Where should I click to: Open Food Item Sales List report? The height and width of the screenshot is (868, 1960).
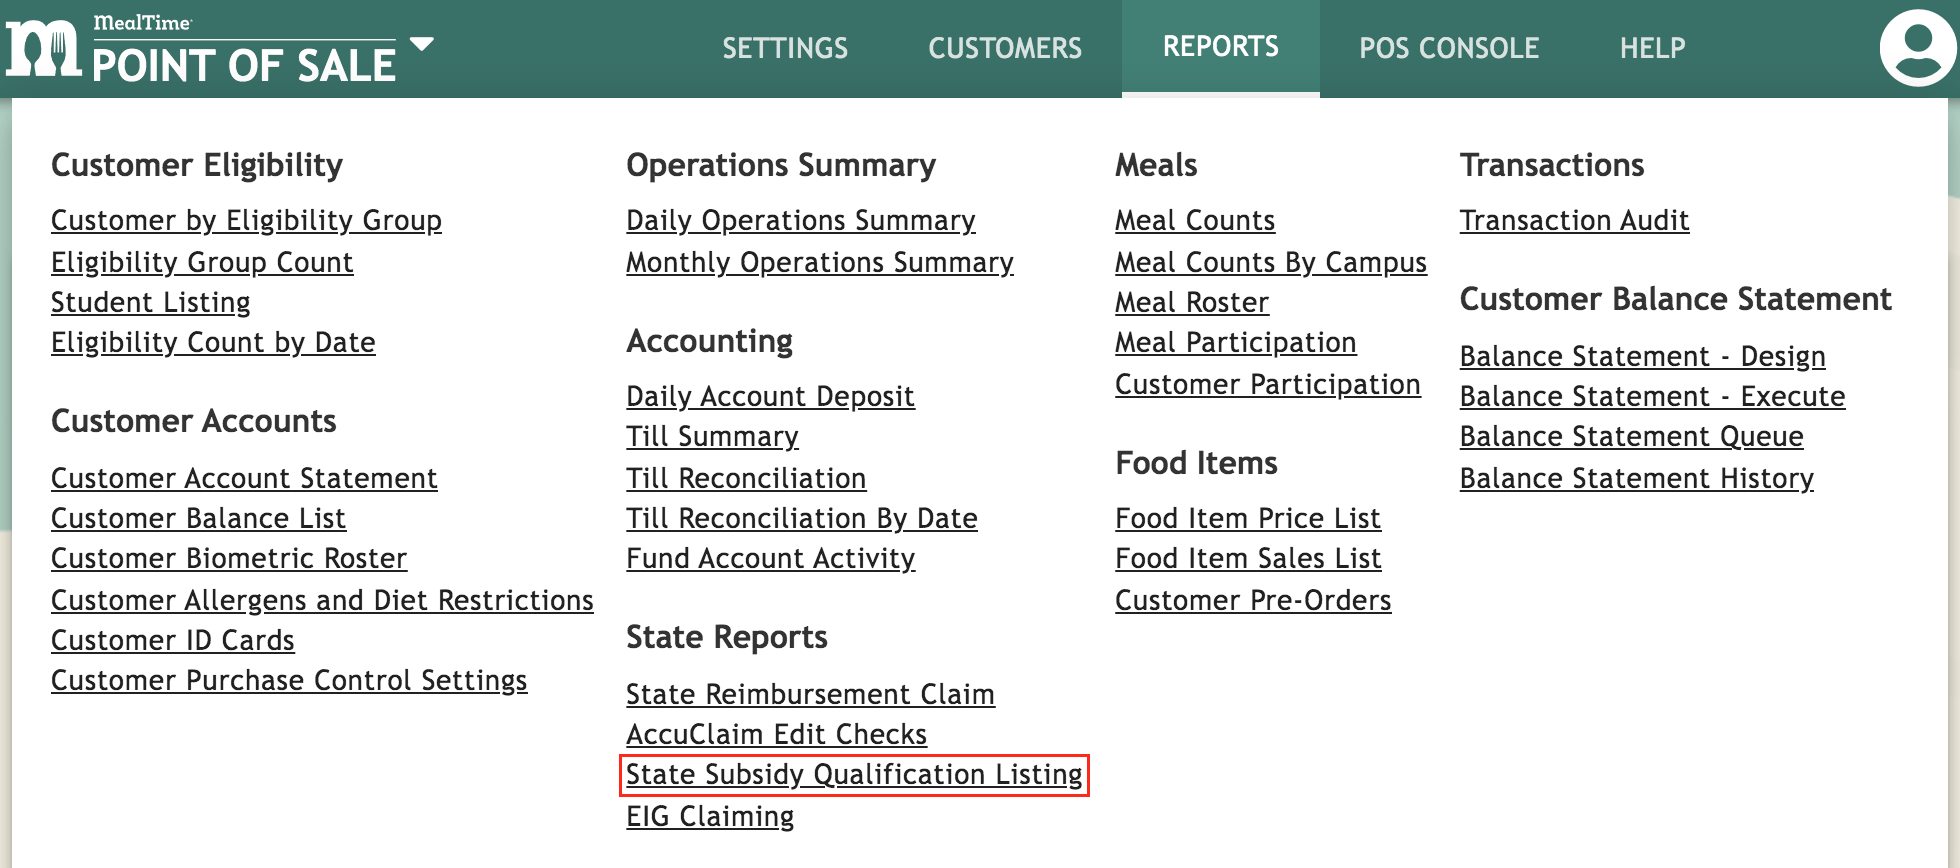[x=1248, y=558]
